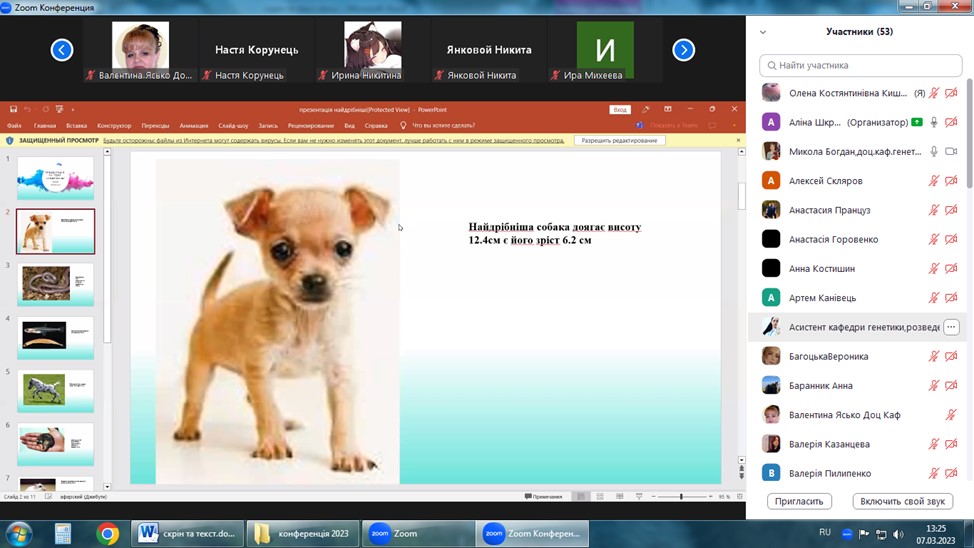Type in the Найти участника search field

(860, 66)
